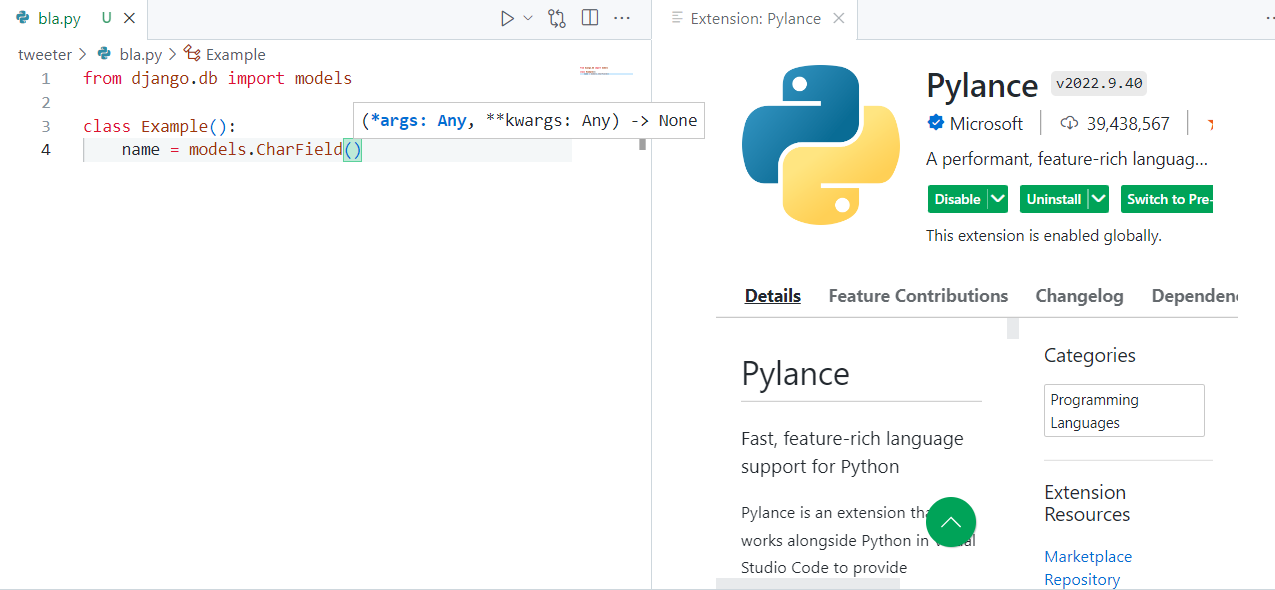
Task: Click the Python symbol icon on the bla.py tab
Action: click(x=22, y=17)
